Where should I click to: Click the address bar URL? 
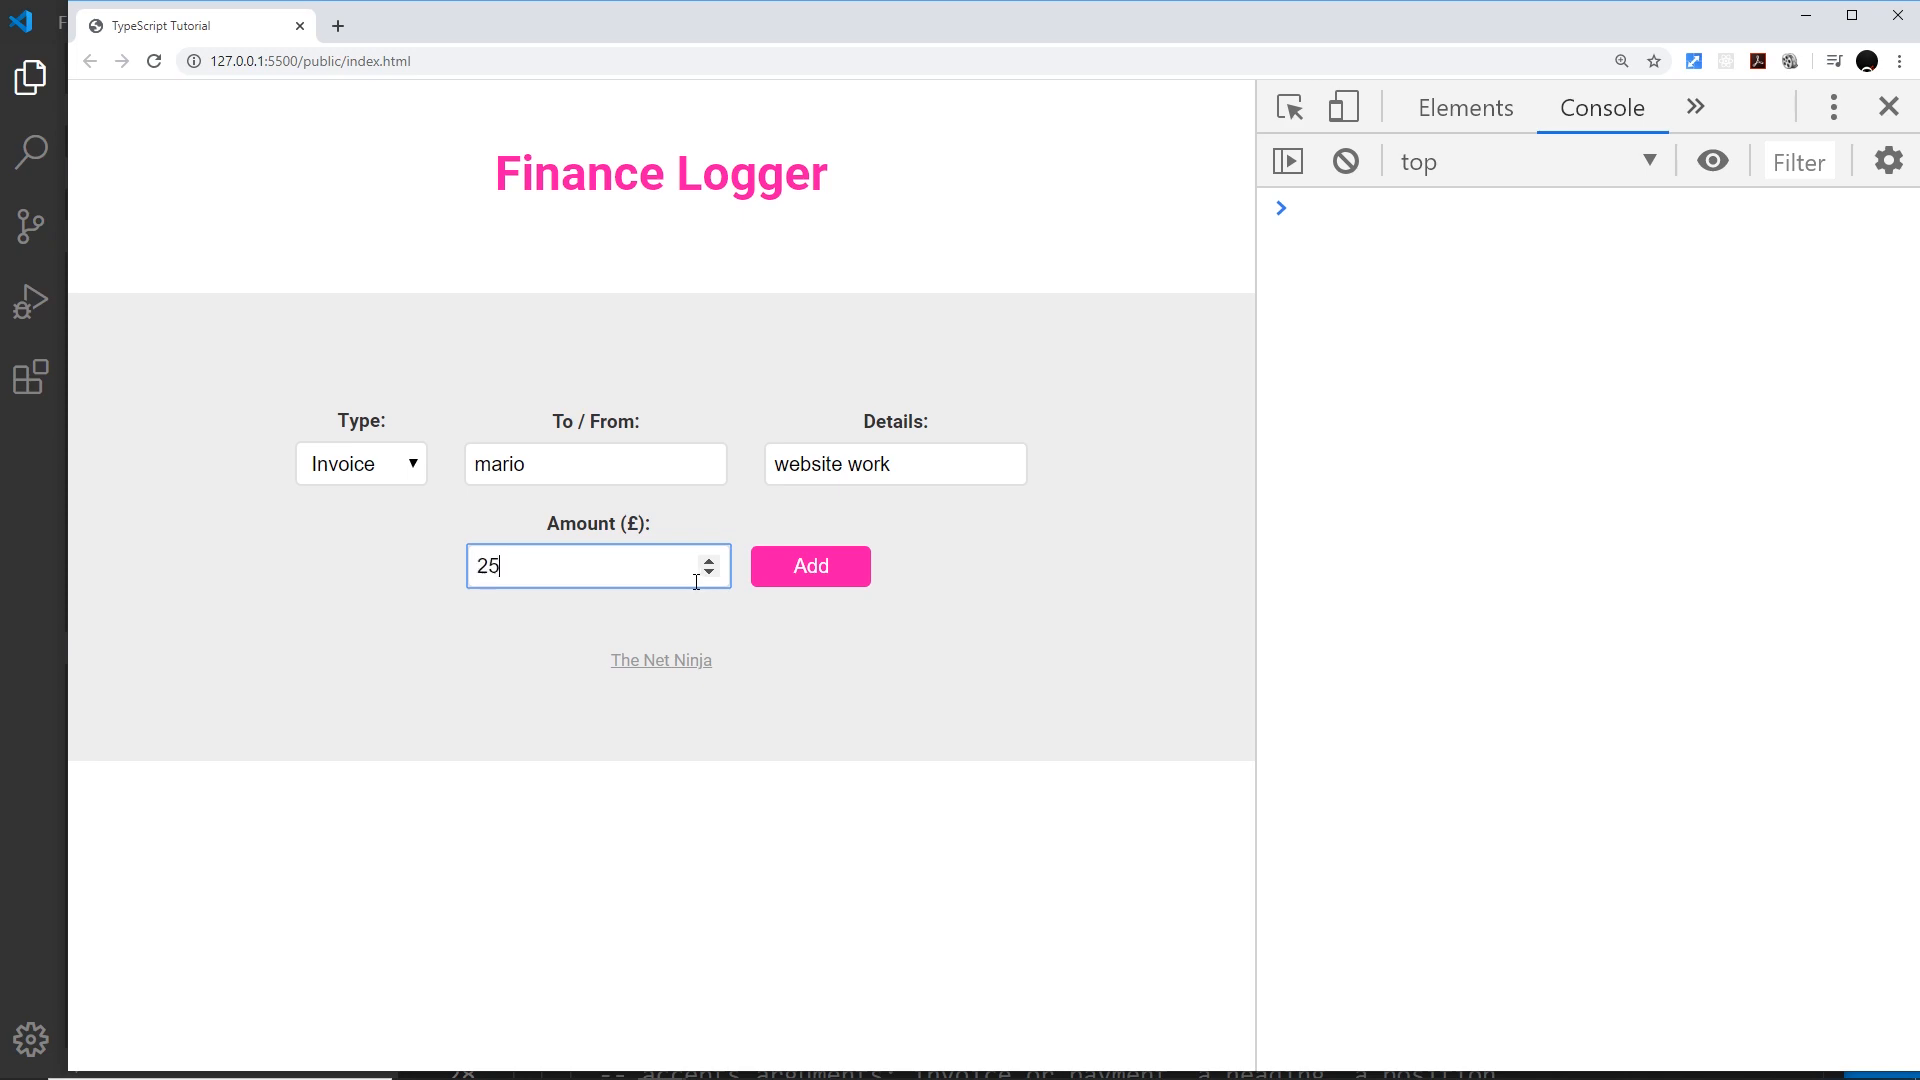pyautogui.click(x=310, y=61)
